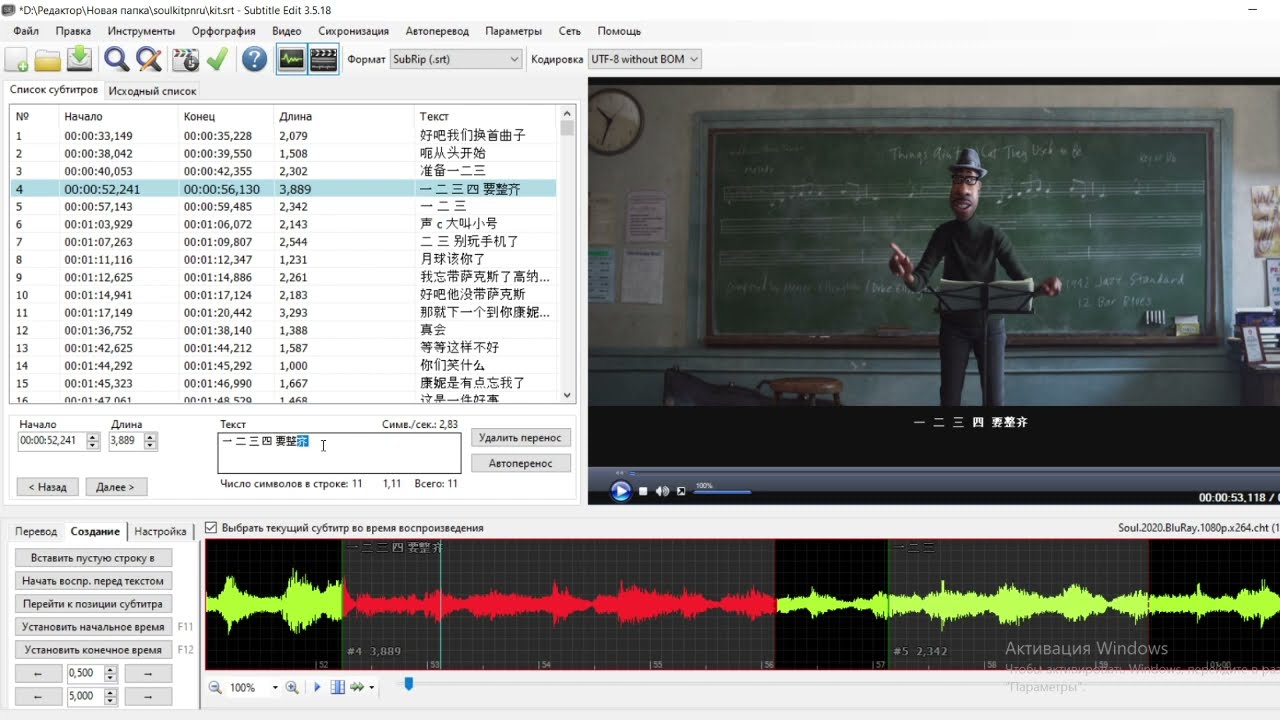Play the waveform selection with small blue arrow
This screenshot has width=1280, height=720.
coord(318,687)
